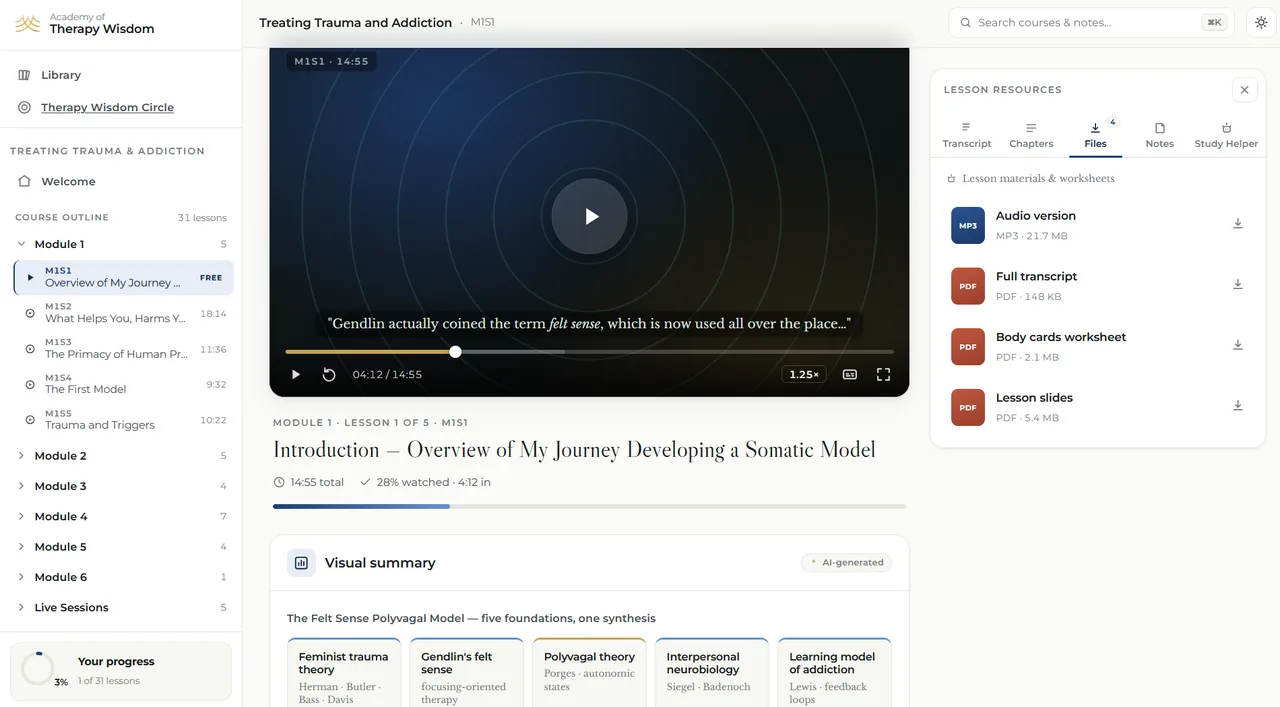
Task: Click the Visual summary chart icon
Action: 301,563
